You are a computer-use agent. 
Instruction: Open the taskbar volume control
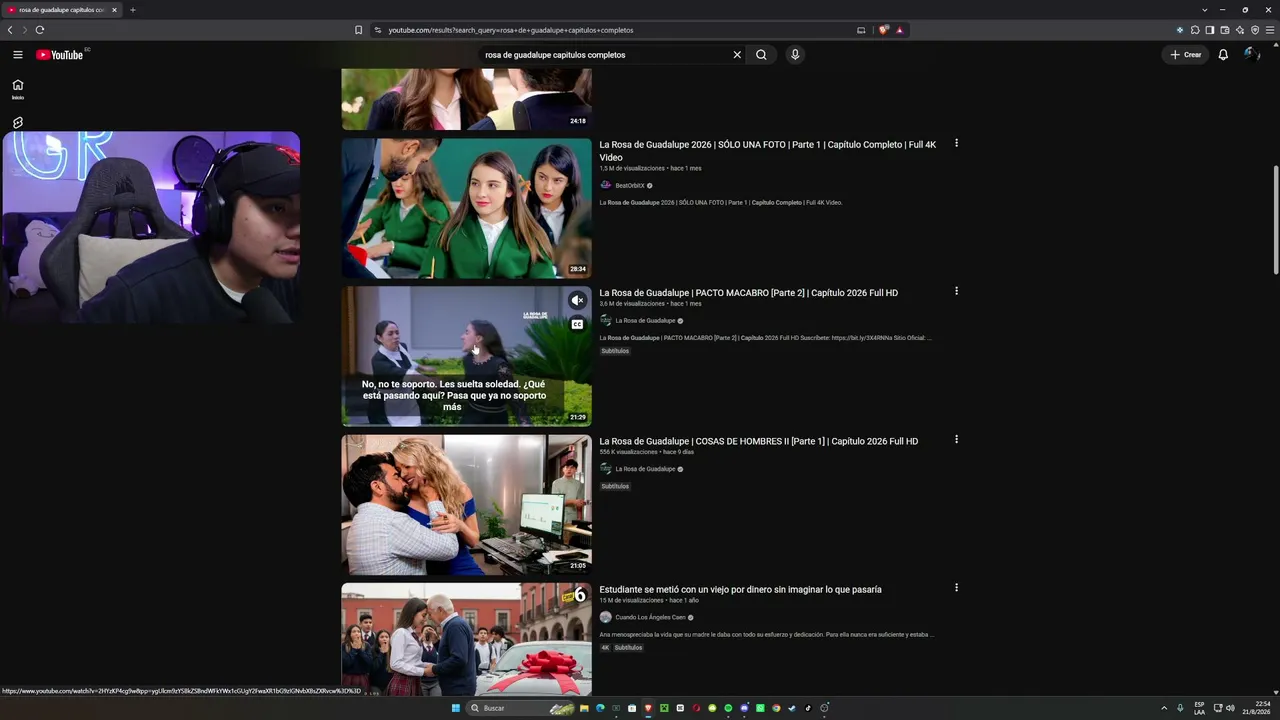(1230, 708)
